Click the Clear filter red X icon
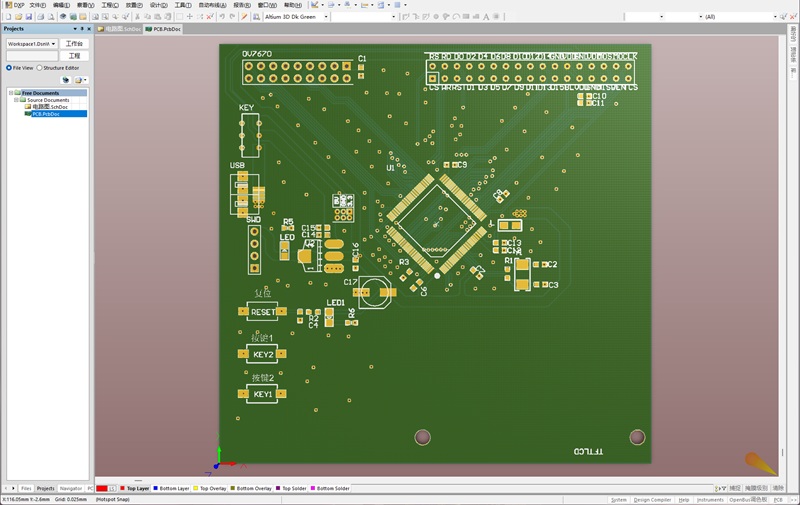Screen dimensions: 800x505 [x=209, y=17]
